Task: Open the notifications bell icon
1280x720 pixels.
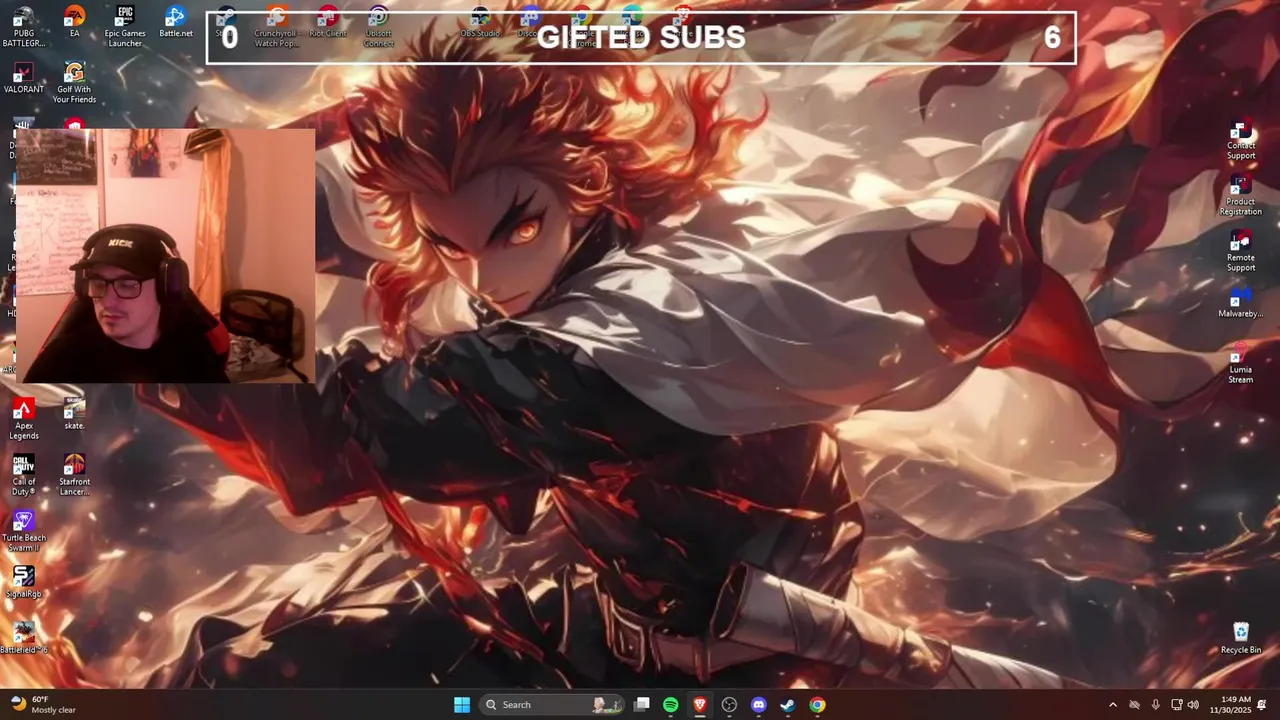Action: pos(1262,705)
